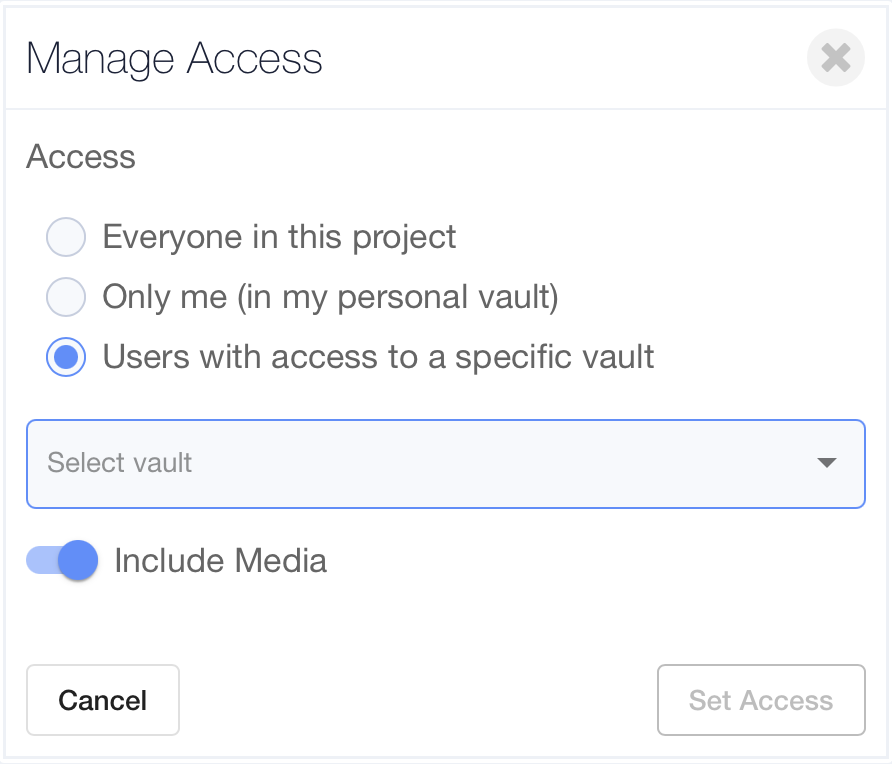Click the Everyone in this project label
The width and height of the screenshot is (892, 764).
click(x=279, y=237)
